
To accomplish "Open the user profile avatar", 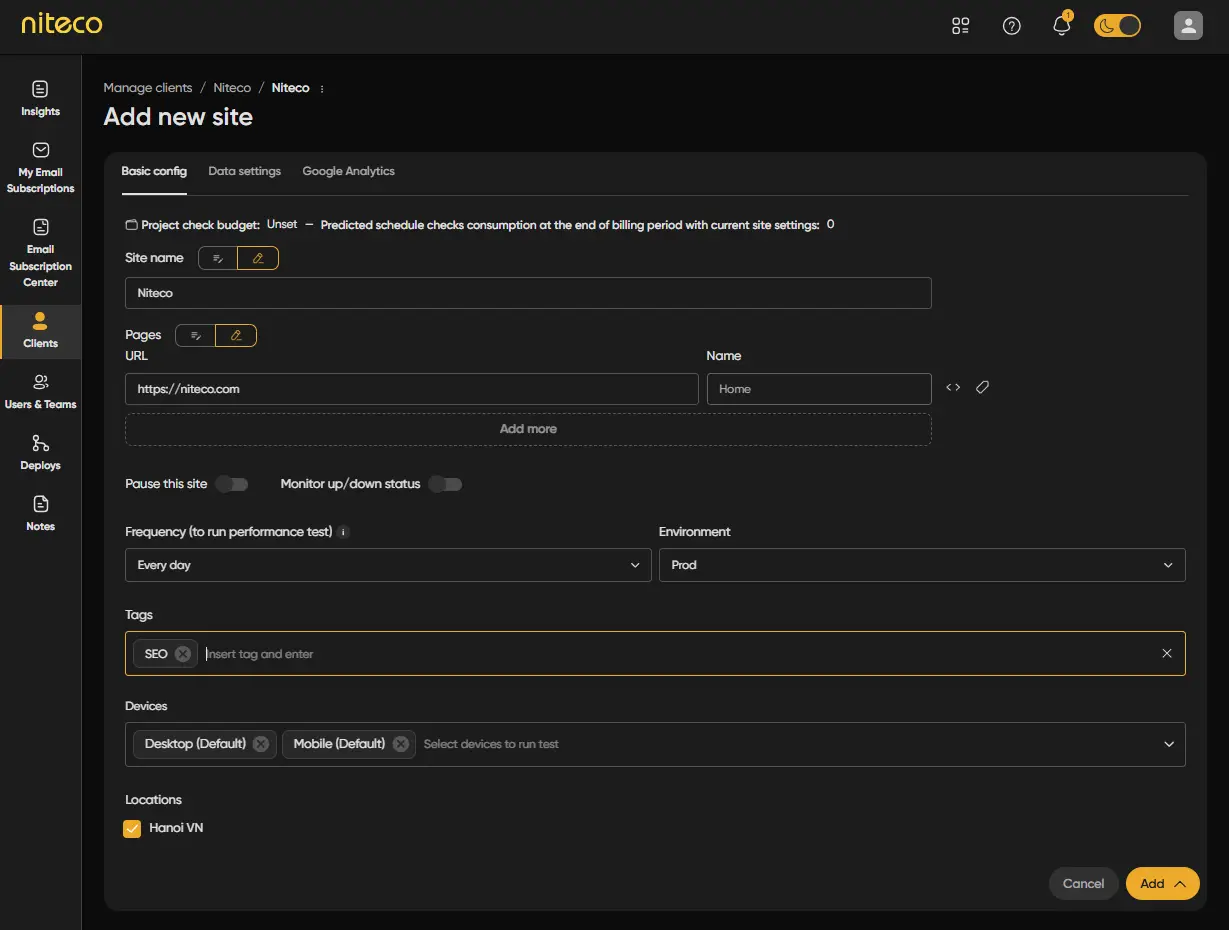I will [1187, 26].
